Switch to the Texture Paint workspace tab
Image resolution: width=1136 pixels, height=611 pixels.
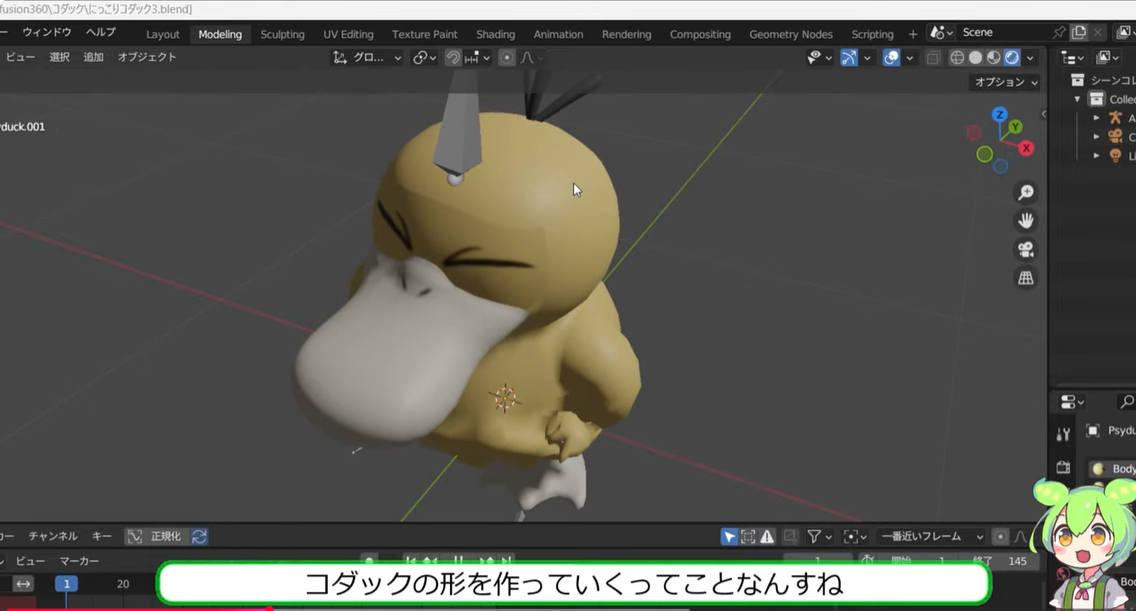click(x=425, y=34)
